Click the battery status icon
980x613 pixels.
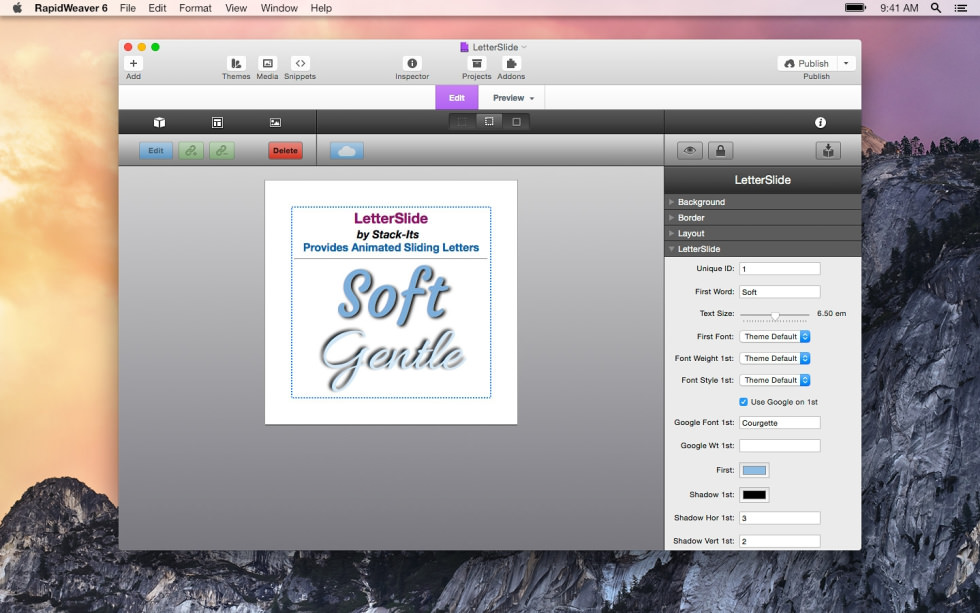[855, 7]
